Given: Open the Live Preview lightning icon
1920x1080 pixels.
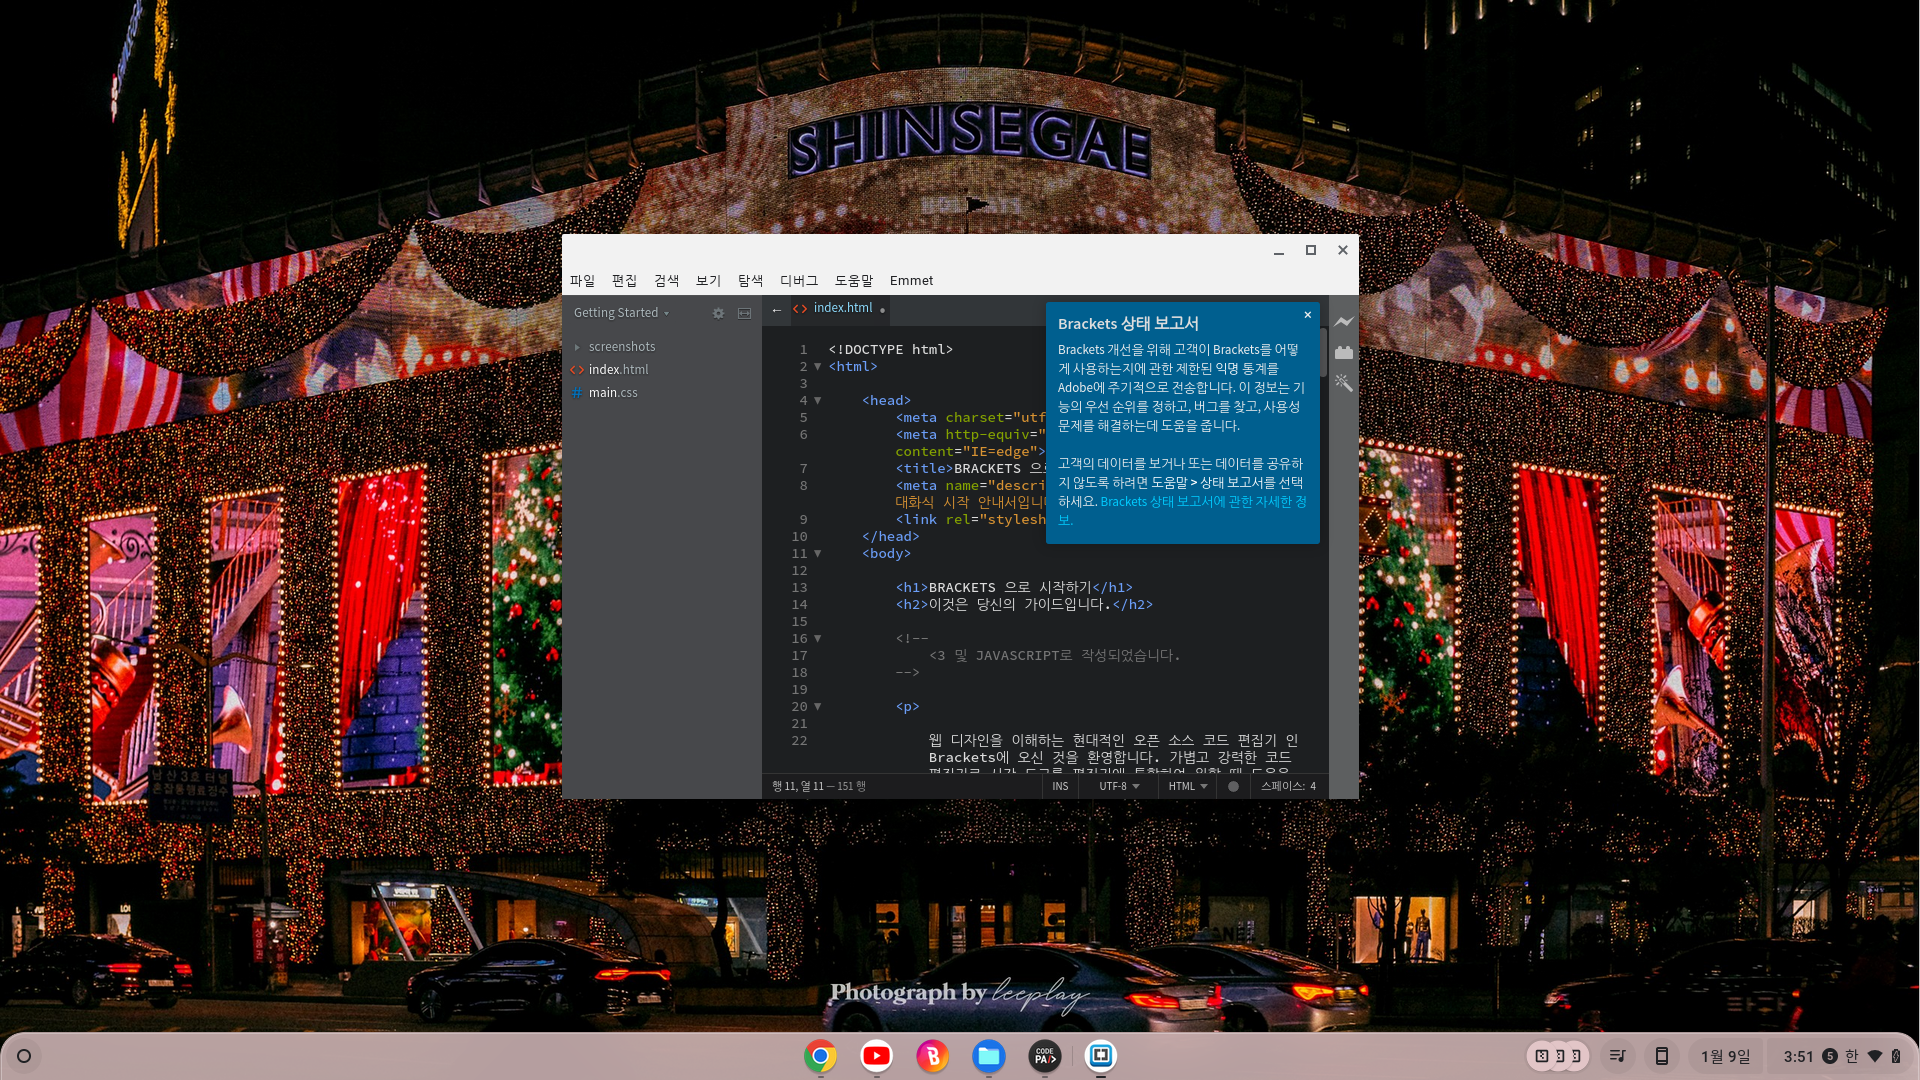Looking at the screenshot, I should [x=1343, y=322].
